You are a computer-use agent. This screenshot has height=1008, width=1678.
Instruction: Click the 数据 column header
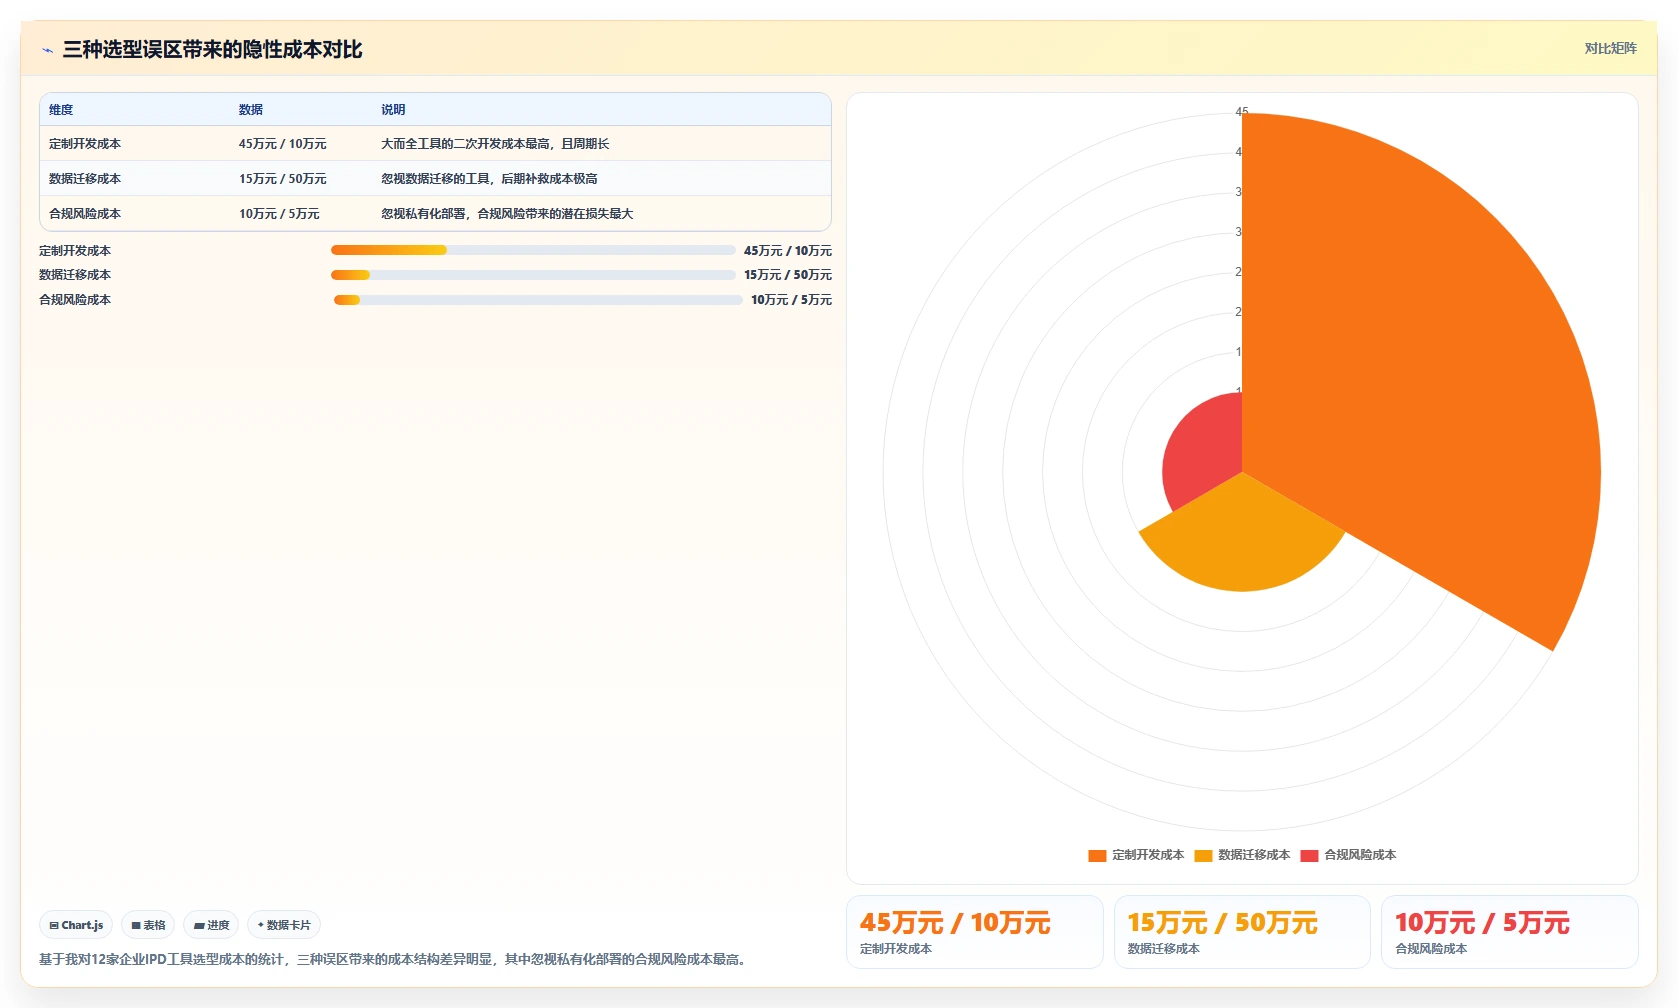(251, 110)
